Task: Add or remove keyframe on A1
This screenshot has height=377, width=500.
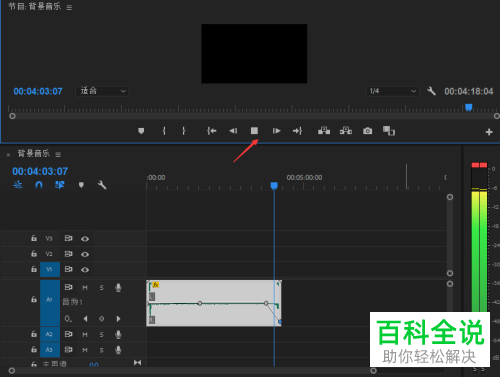Action: click(x=101, y=319)
